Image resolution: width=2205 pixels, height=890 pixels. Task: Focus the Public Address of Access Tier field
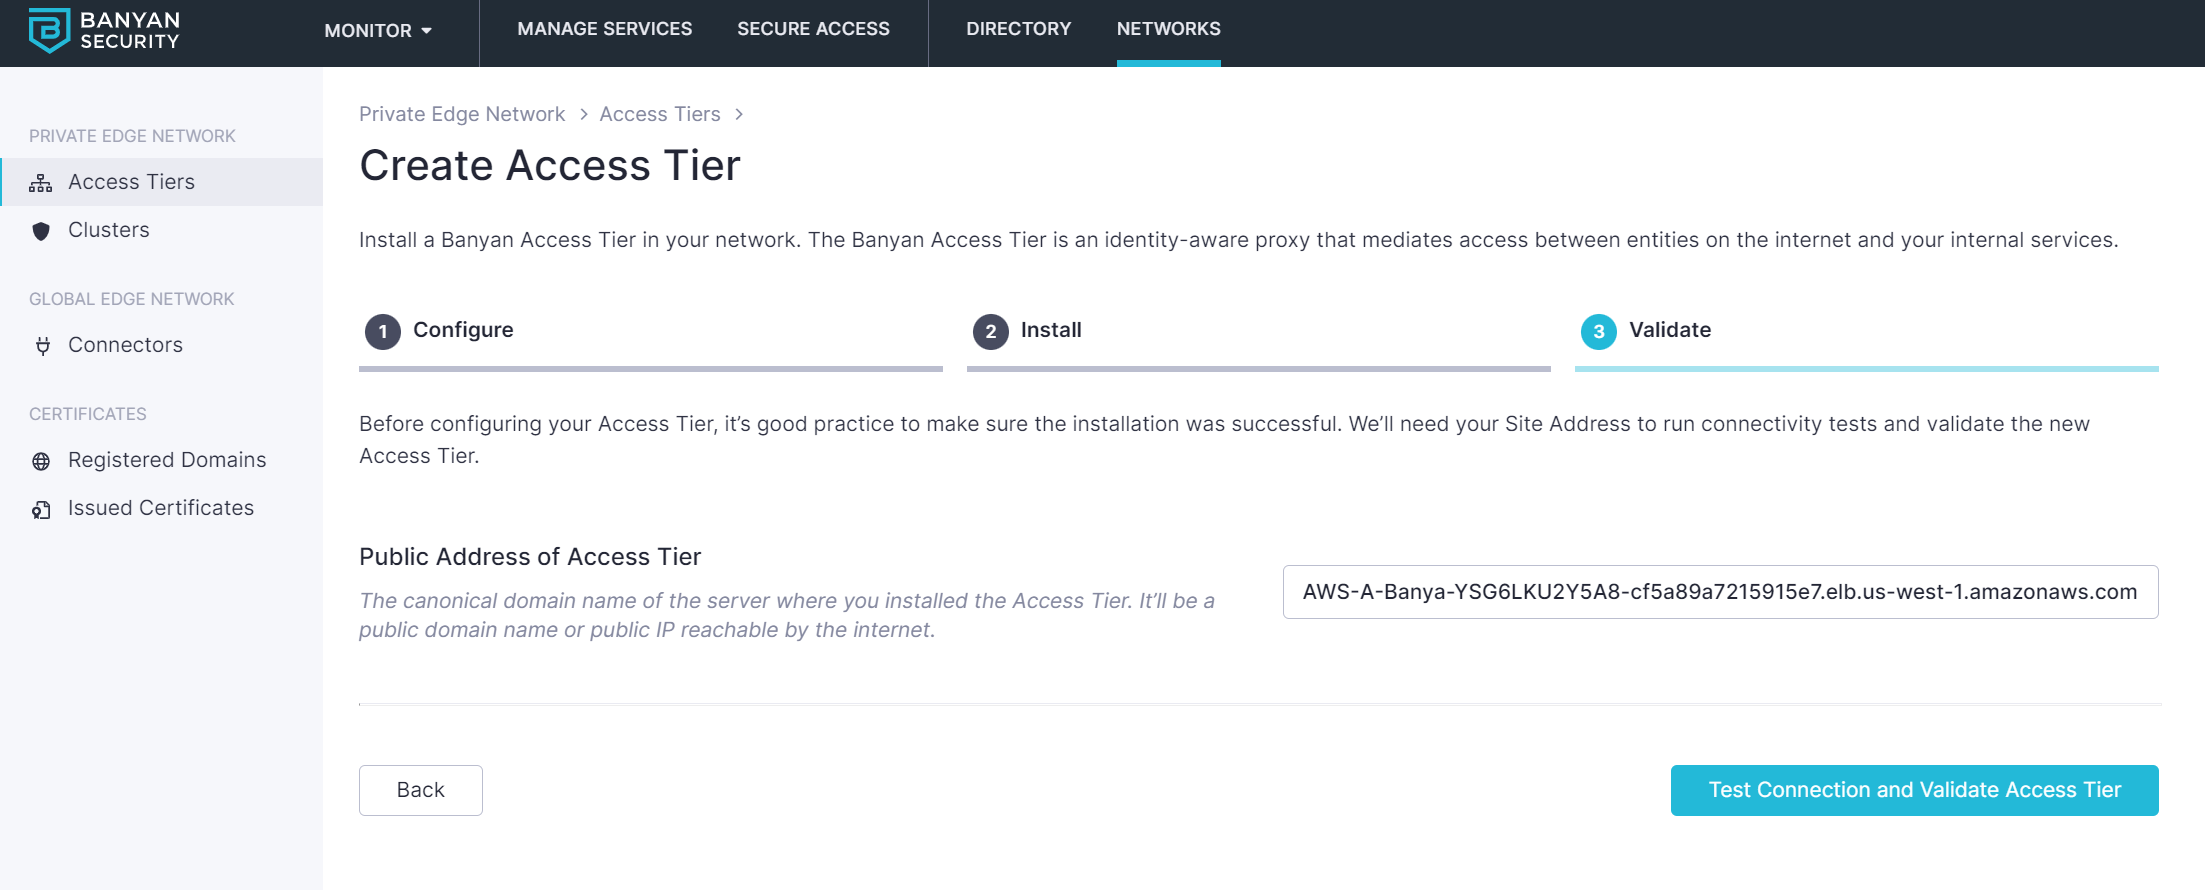[1720, 592]
